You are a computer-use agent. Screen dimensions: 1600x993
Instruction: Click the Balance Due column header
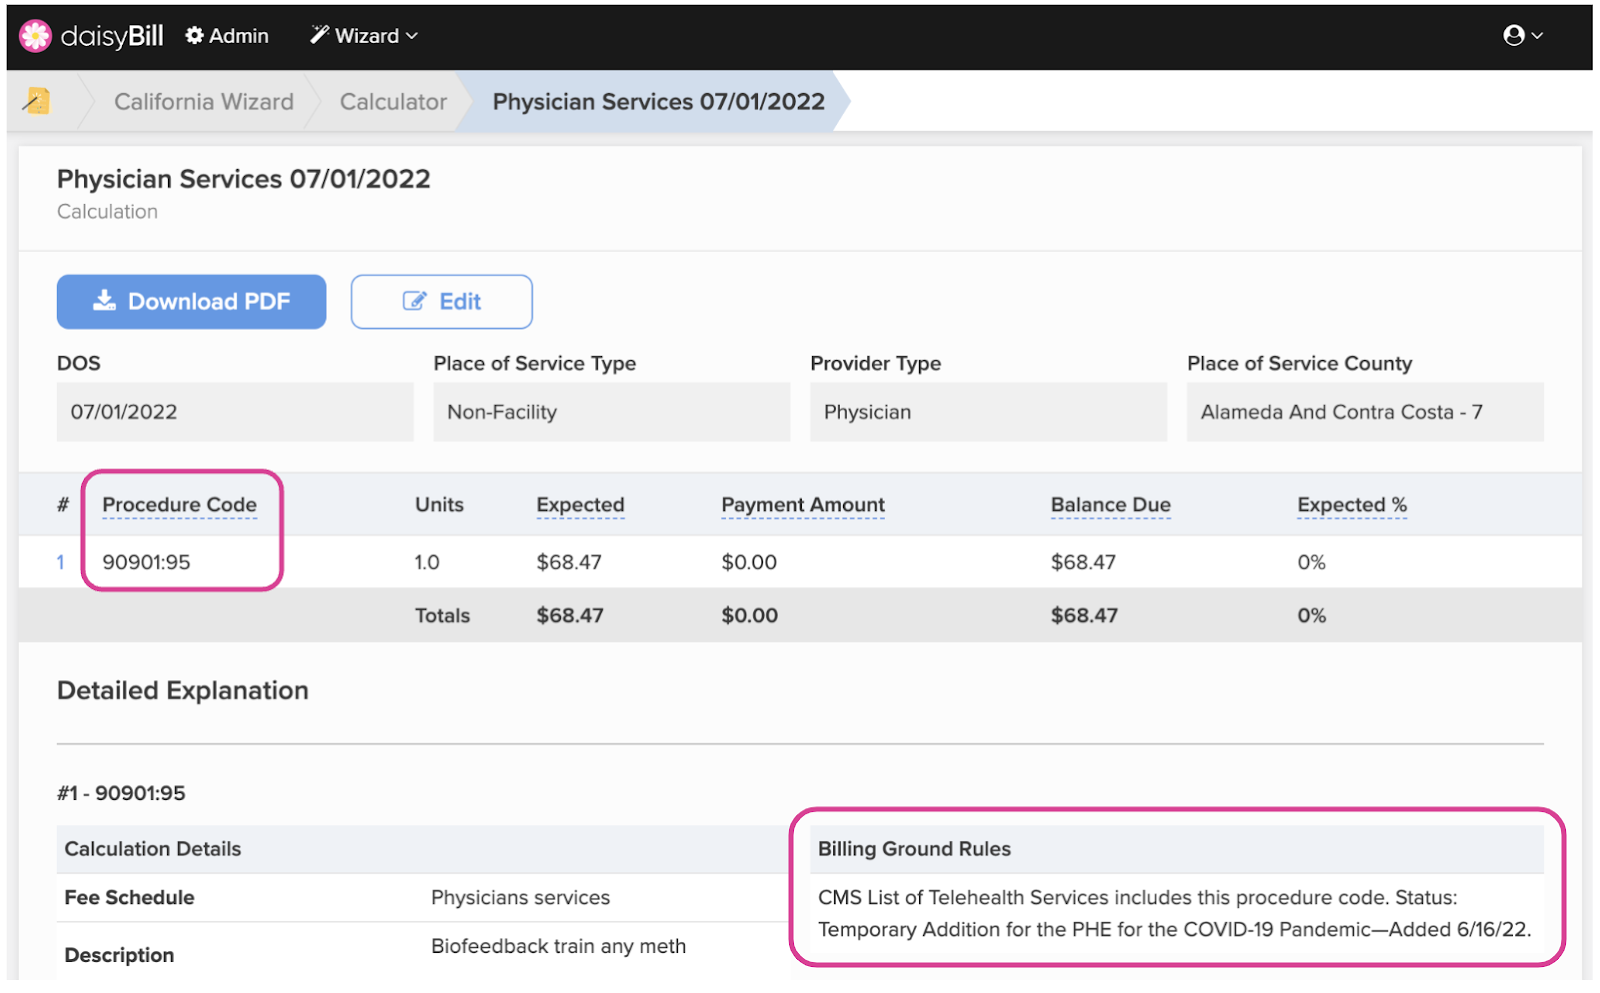[1110, 505]
